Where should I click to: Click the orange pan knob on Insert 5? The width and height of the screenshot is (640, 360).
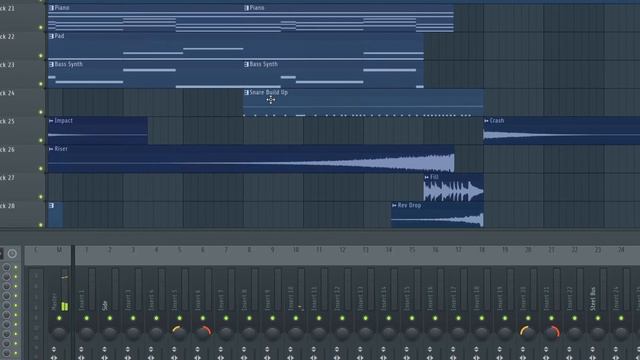click(179, 333)
